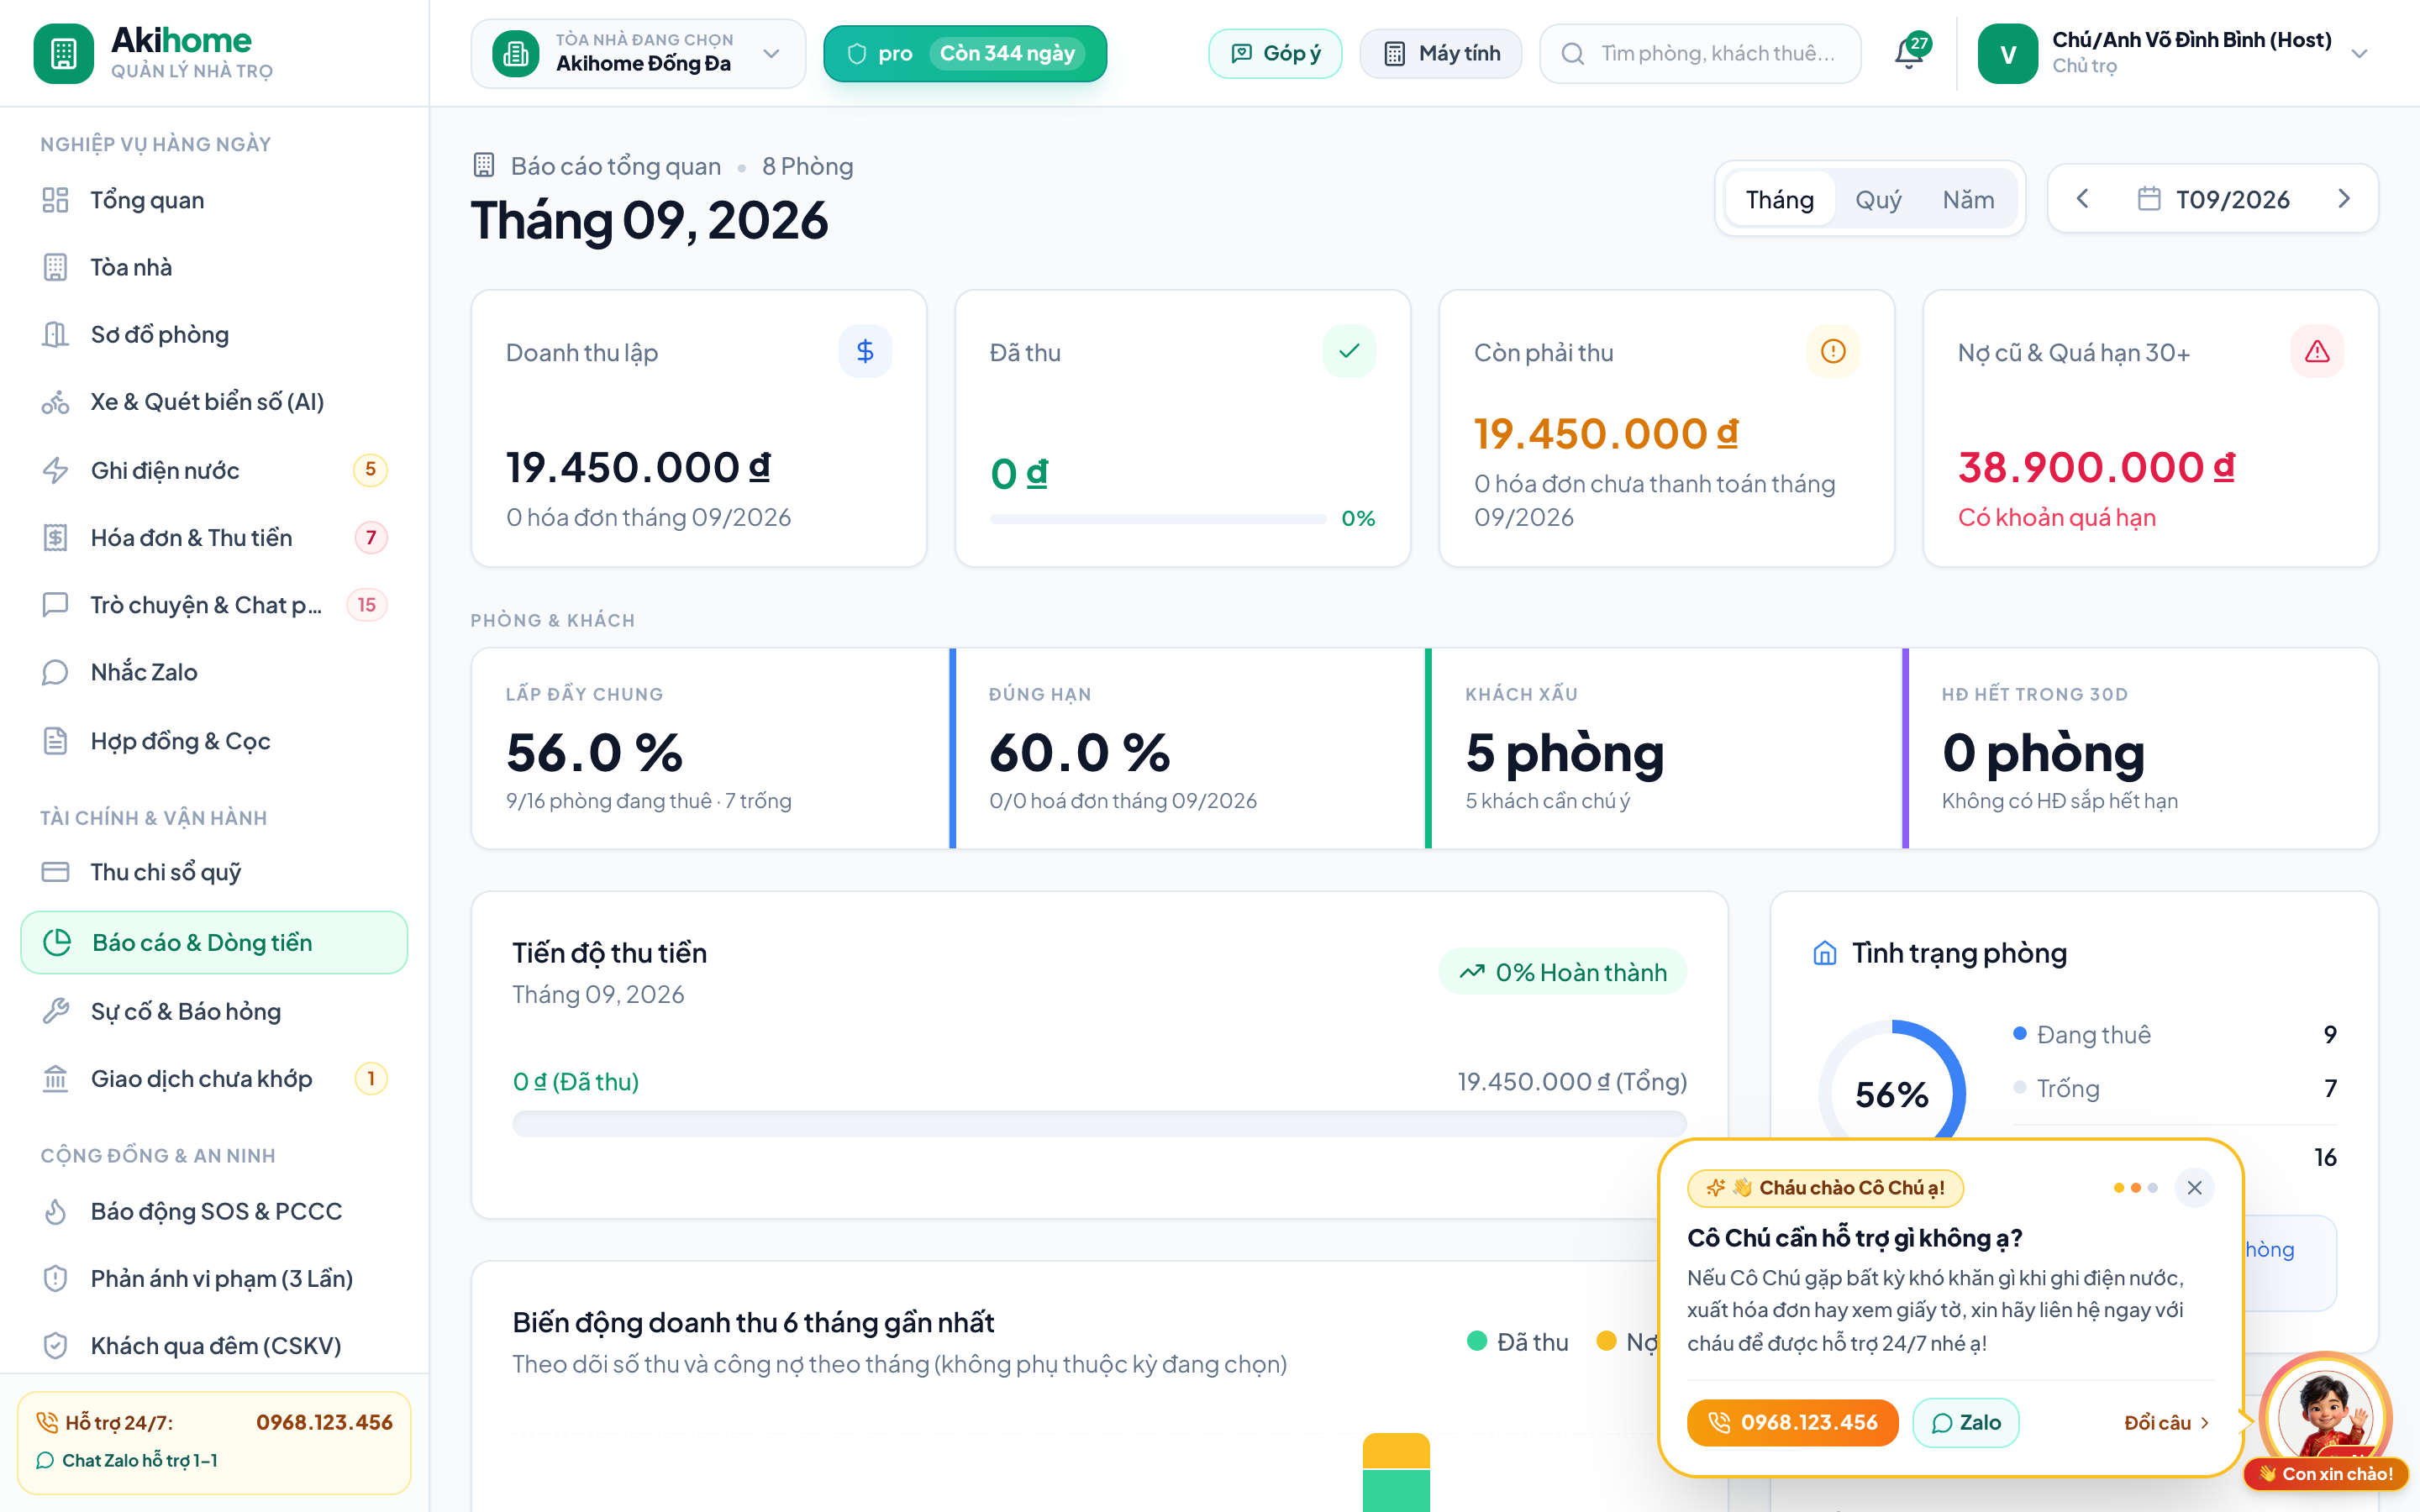Open Tòa nhà in sidebar

pos(214,267)
